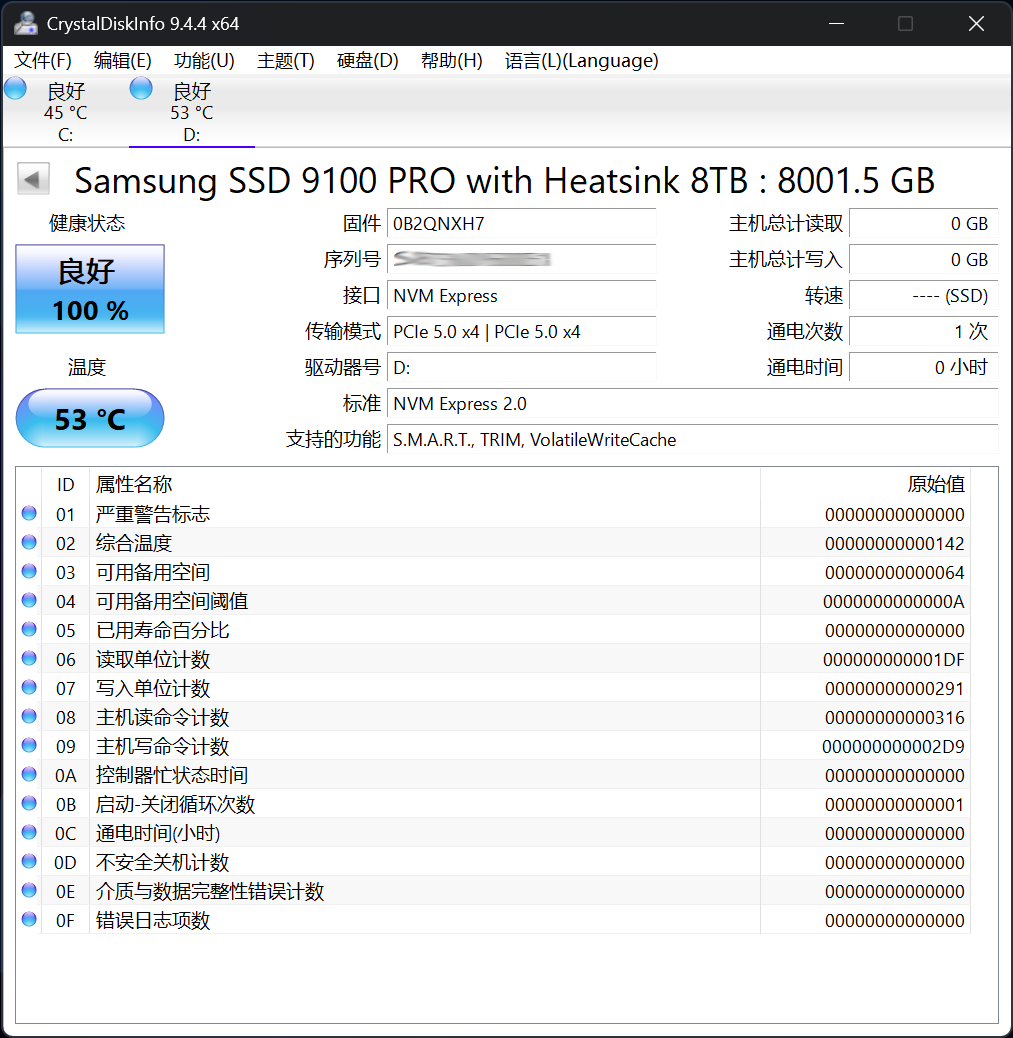Click the back arrow navigation icon
The height and width of the screenshot is (1038, 1013).
pyautogui.click(x=32, y=178)
